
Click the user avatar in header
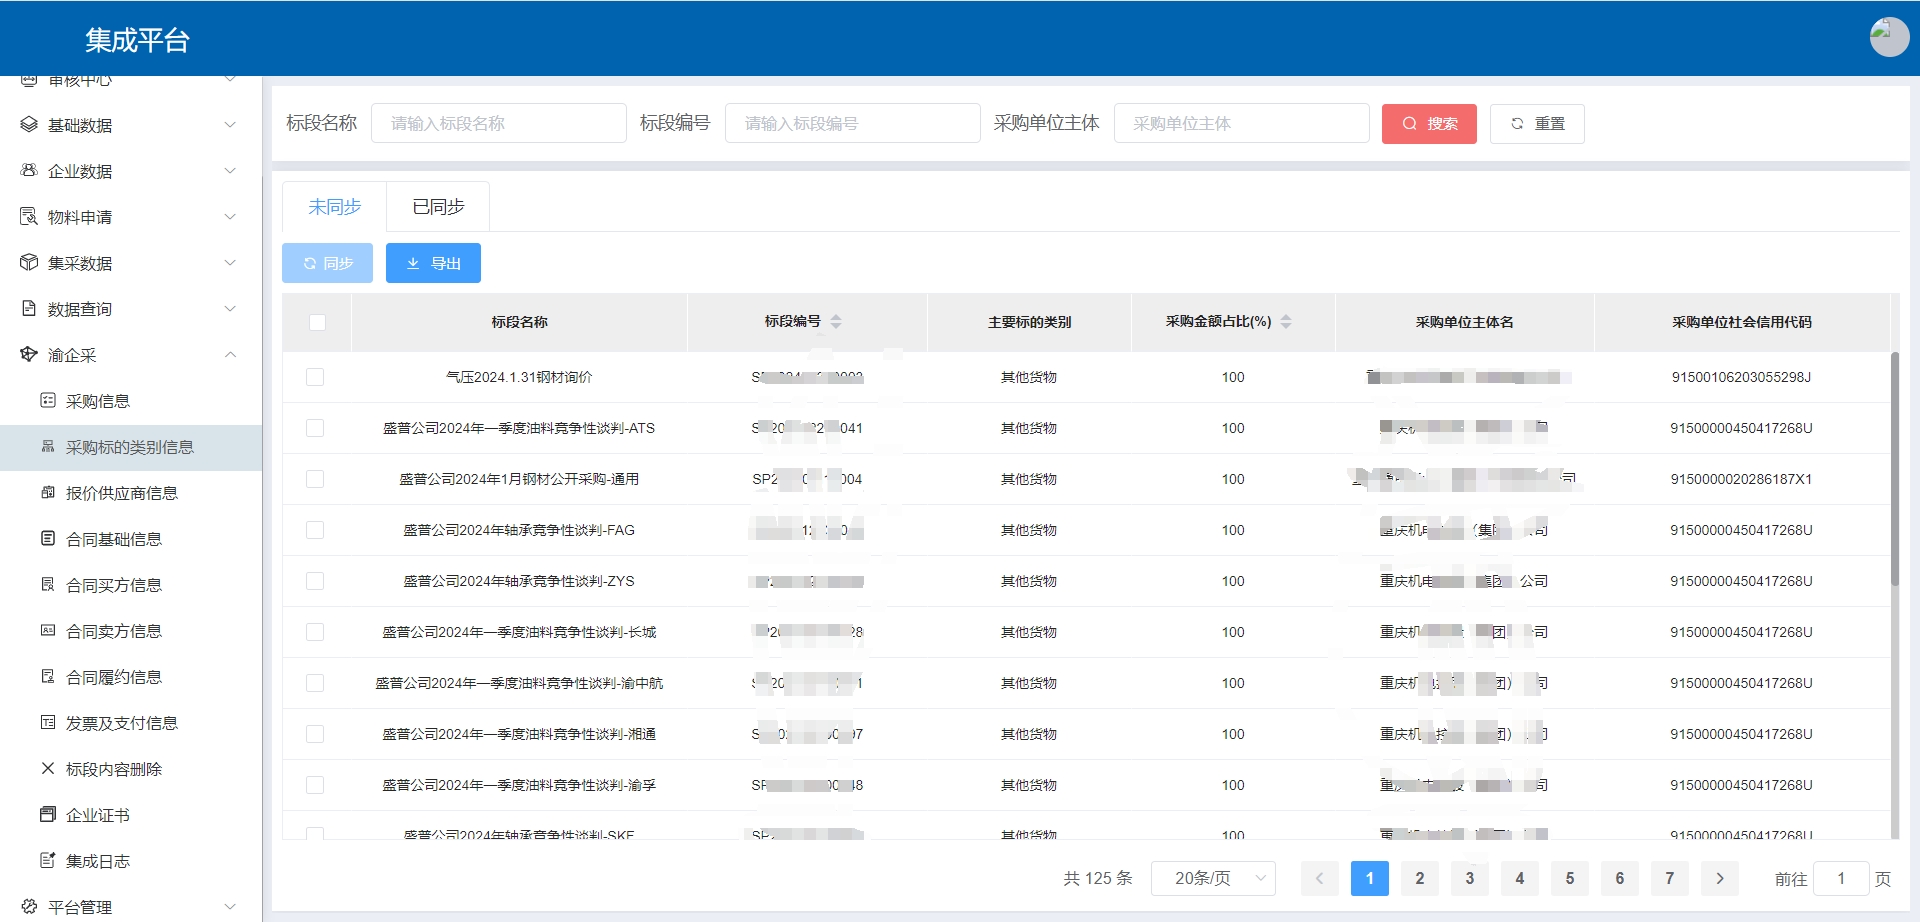(1888, 38)
